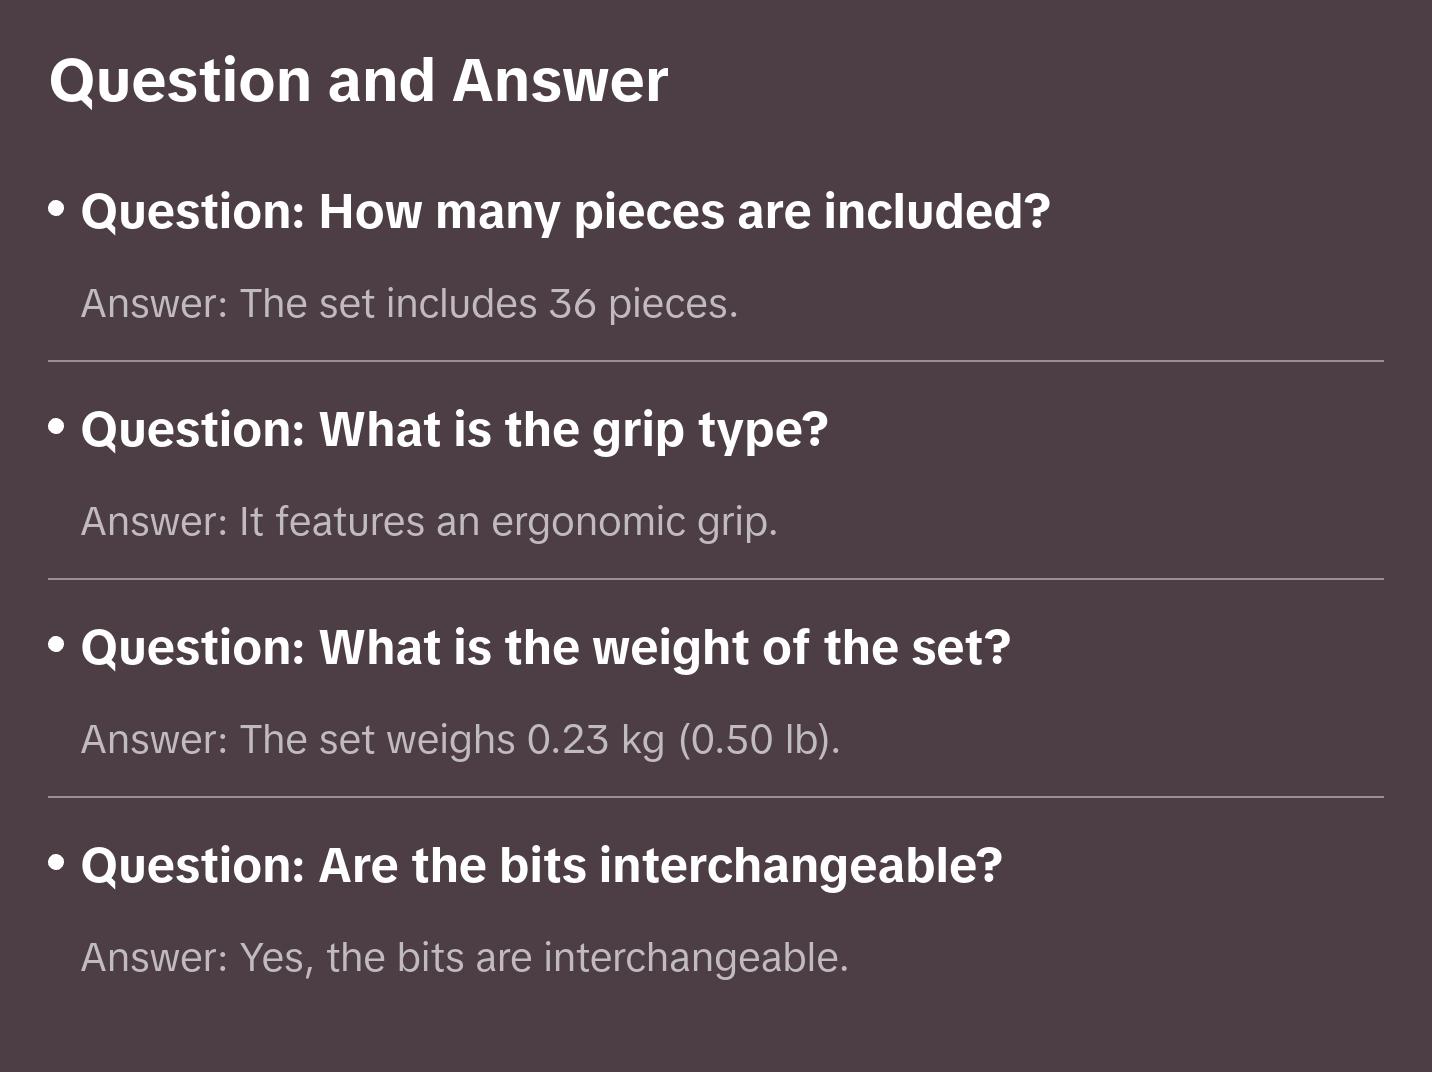Viewport: 1432px width, 1072px height.
Task: Expand the "Are the bits interchangeable?" question
Action: (541, 866)
